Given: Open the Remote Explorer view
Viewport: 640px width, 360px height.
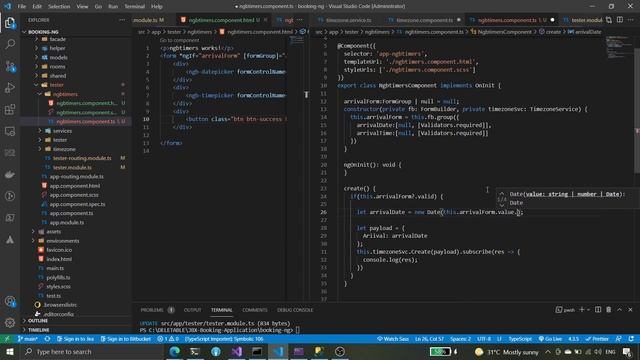Looking at the screenshot, I should pos(10,131).
